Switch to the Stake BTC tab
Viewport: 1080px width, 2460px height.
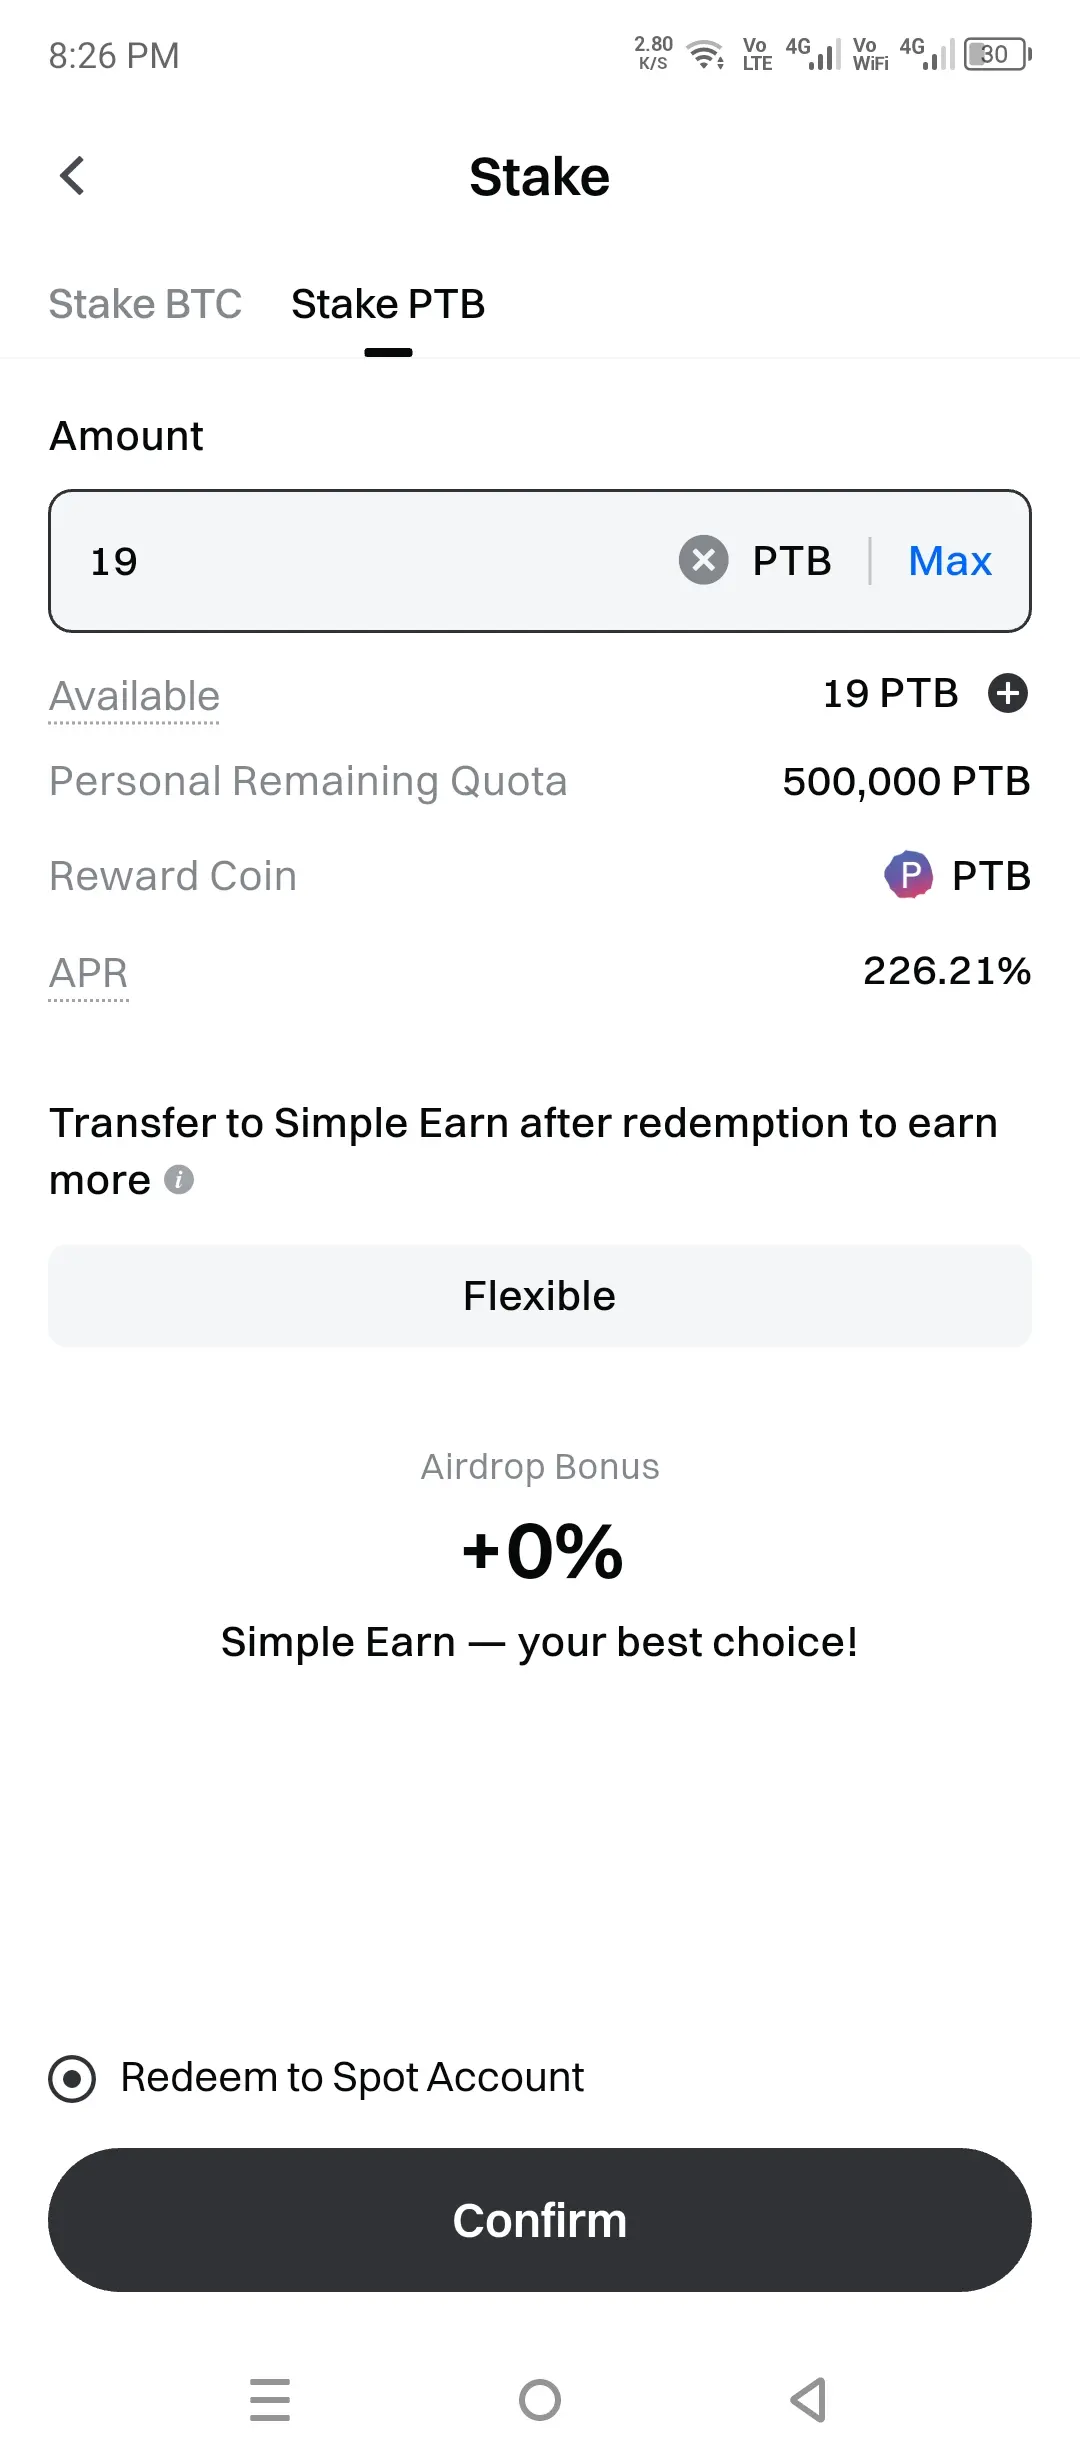(145, 304)
